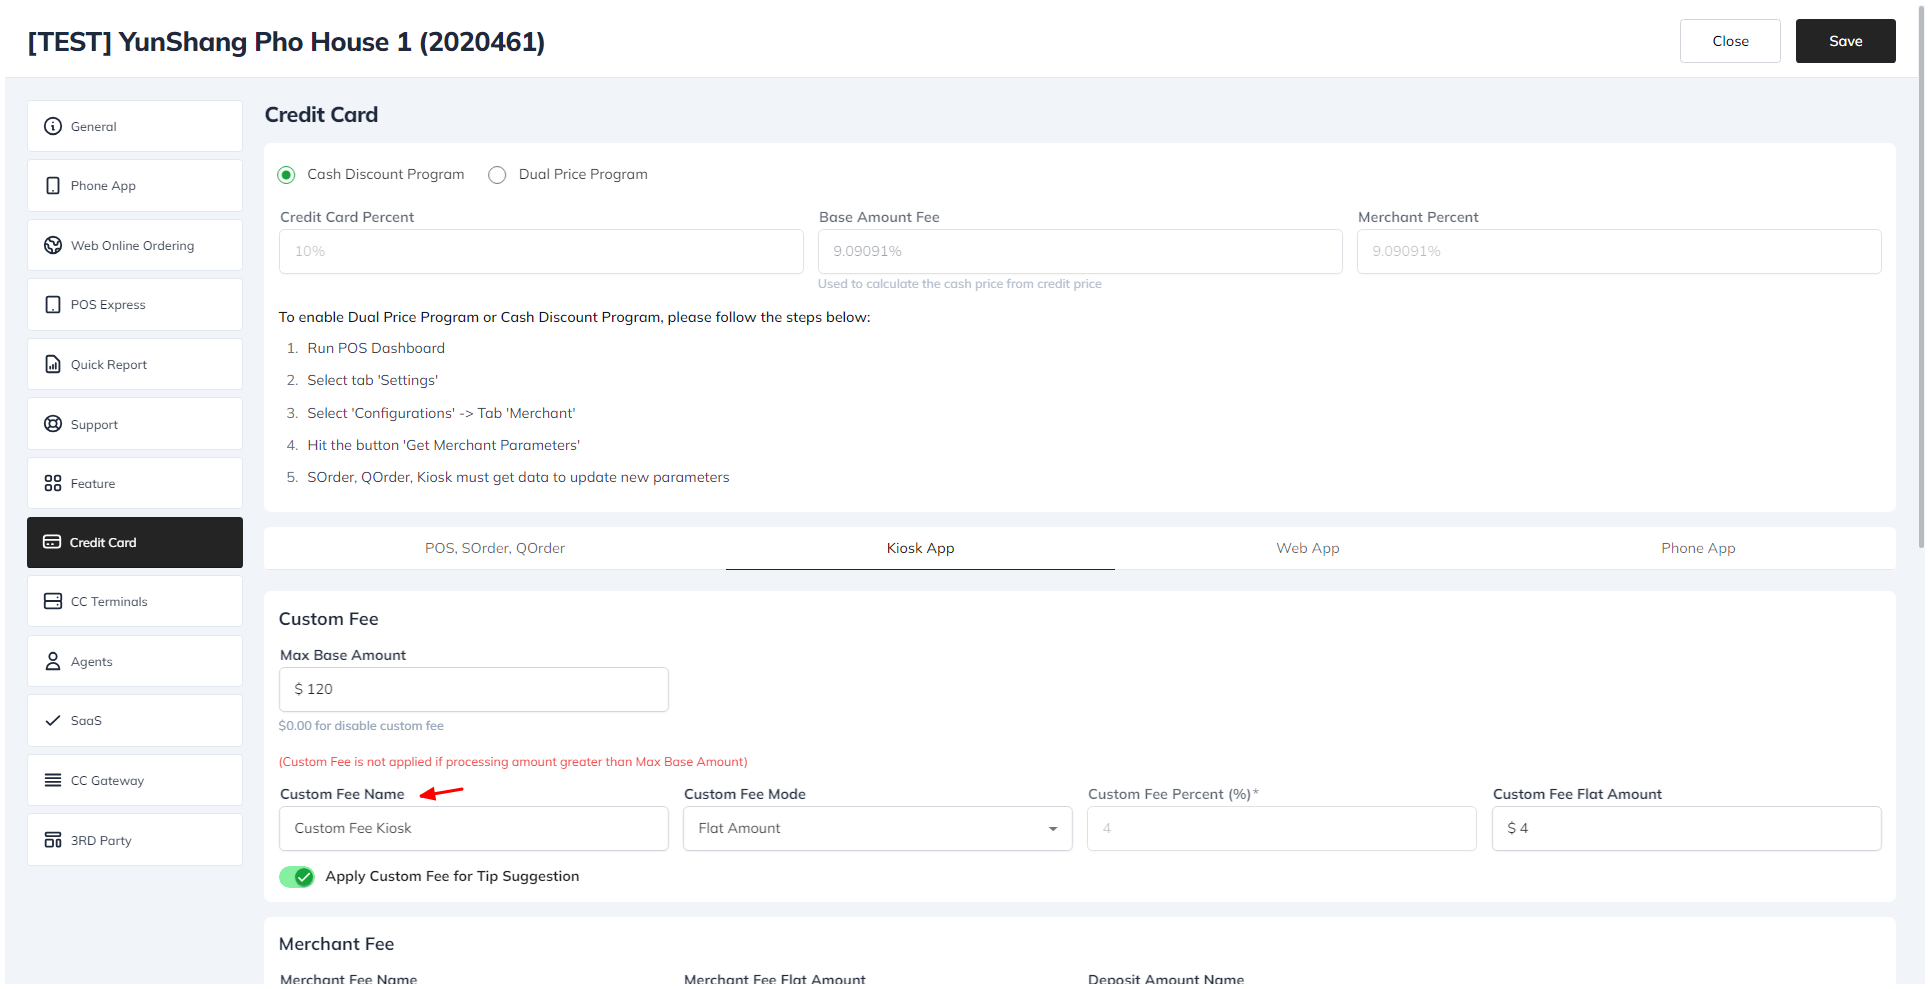Image resolution: width=1930 pixels, height=989 pixels.
Task: Click the General info icon in sidebar
Action: click(53, 126)
